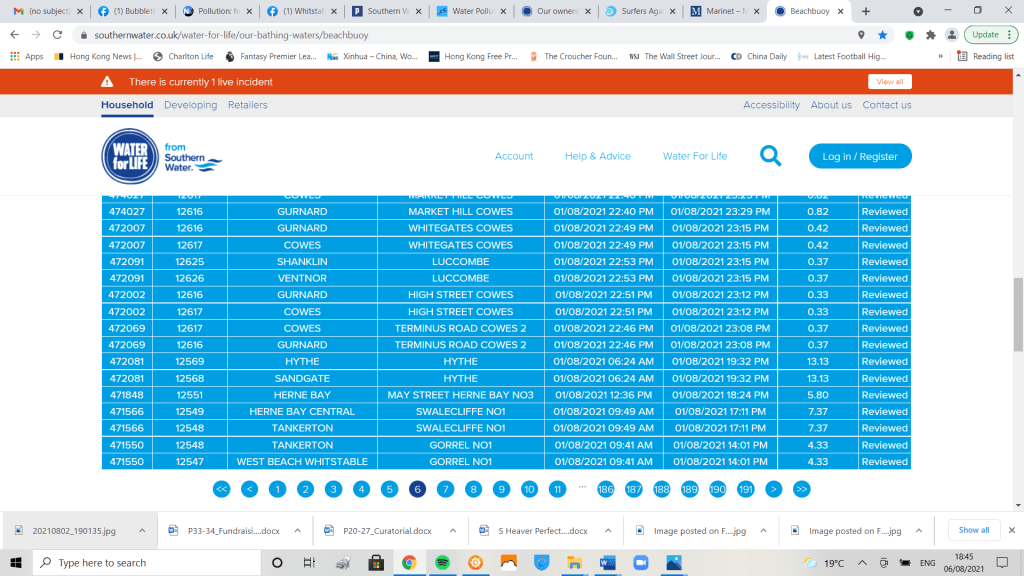Jump to last page using double-arrow button
The width and height of the screenshot is (1024, 576).
(801, 489)
